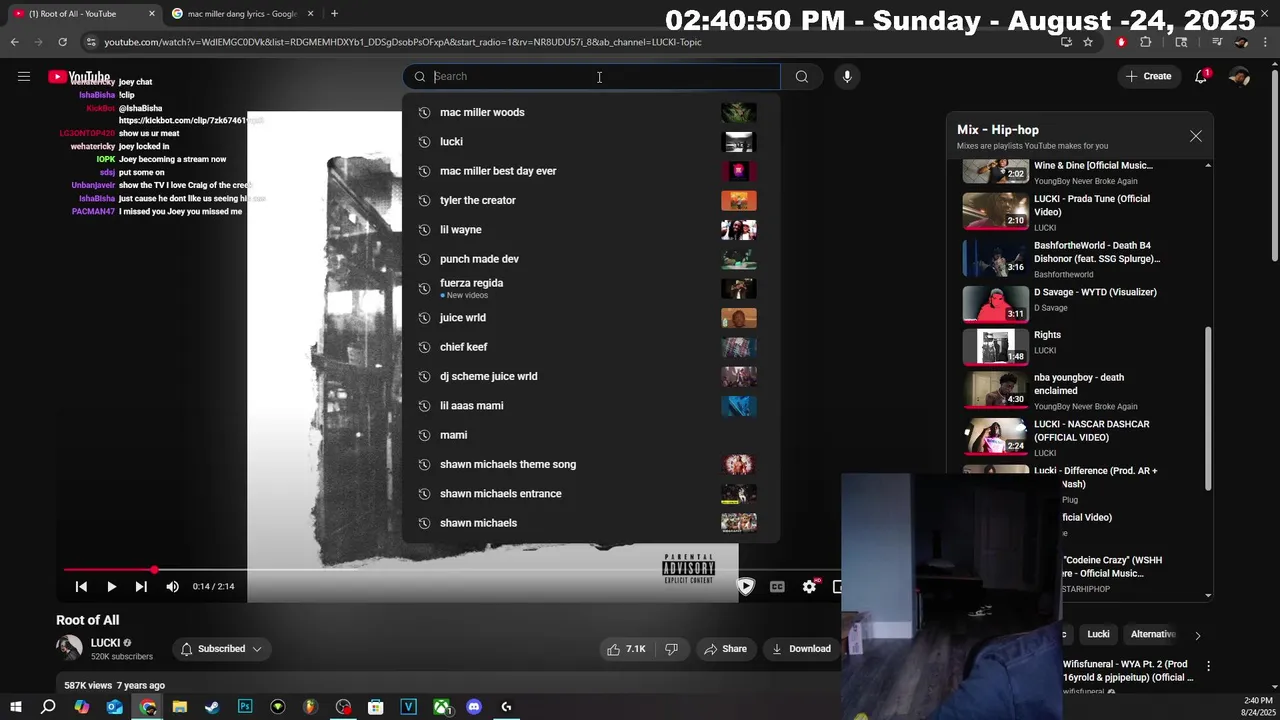The height and width of the screenshot is (720, 1280).
Task: Toggle closed captions CC in the player
Action: tap(777, 587)
